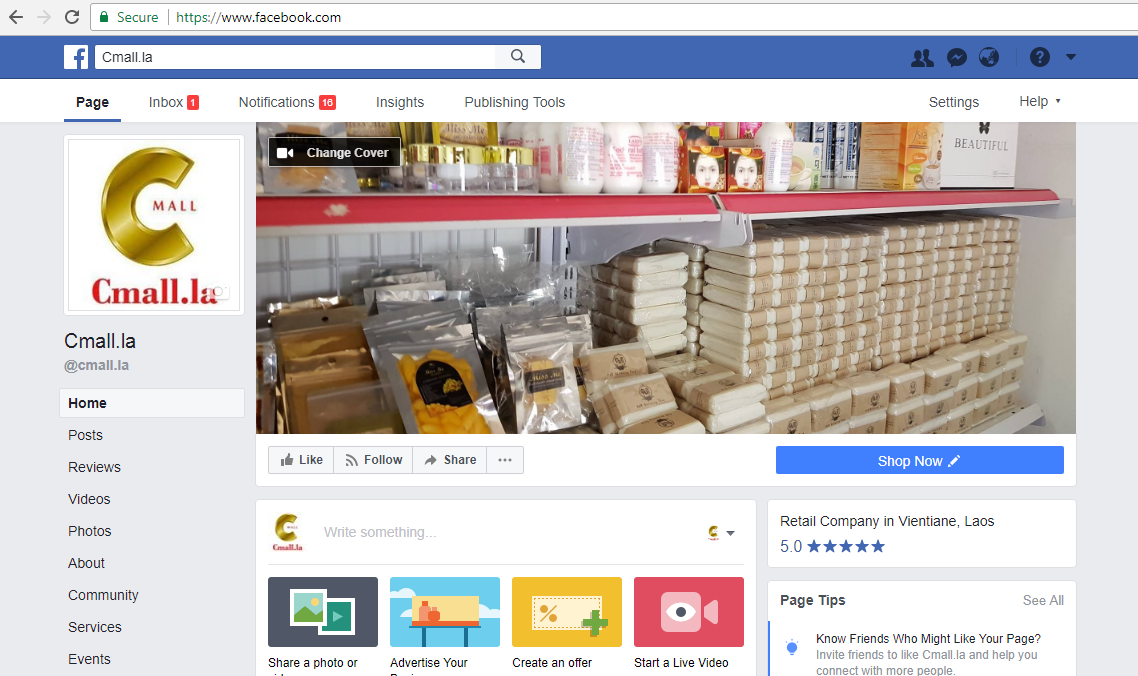Click the "Page Tips" heading text

click(812, 600)
